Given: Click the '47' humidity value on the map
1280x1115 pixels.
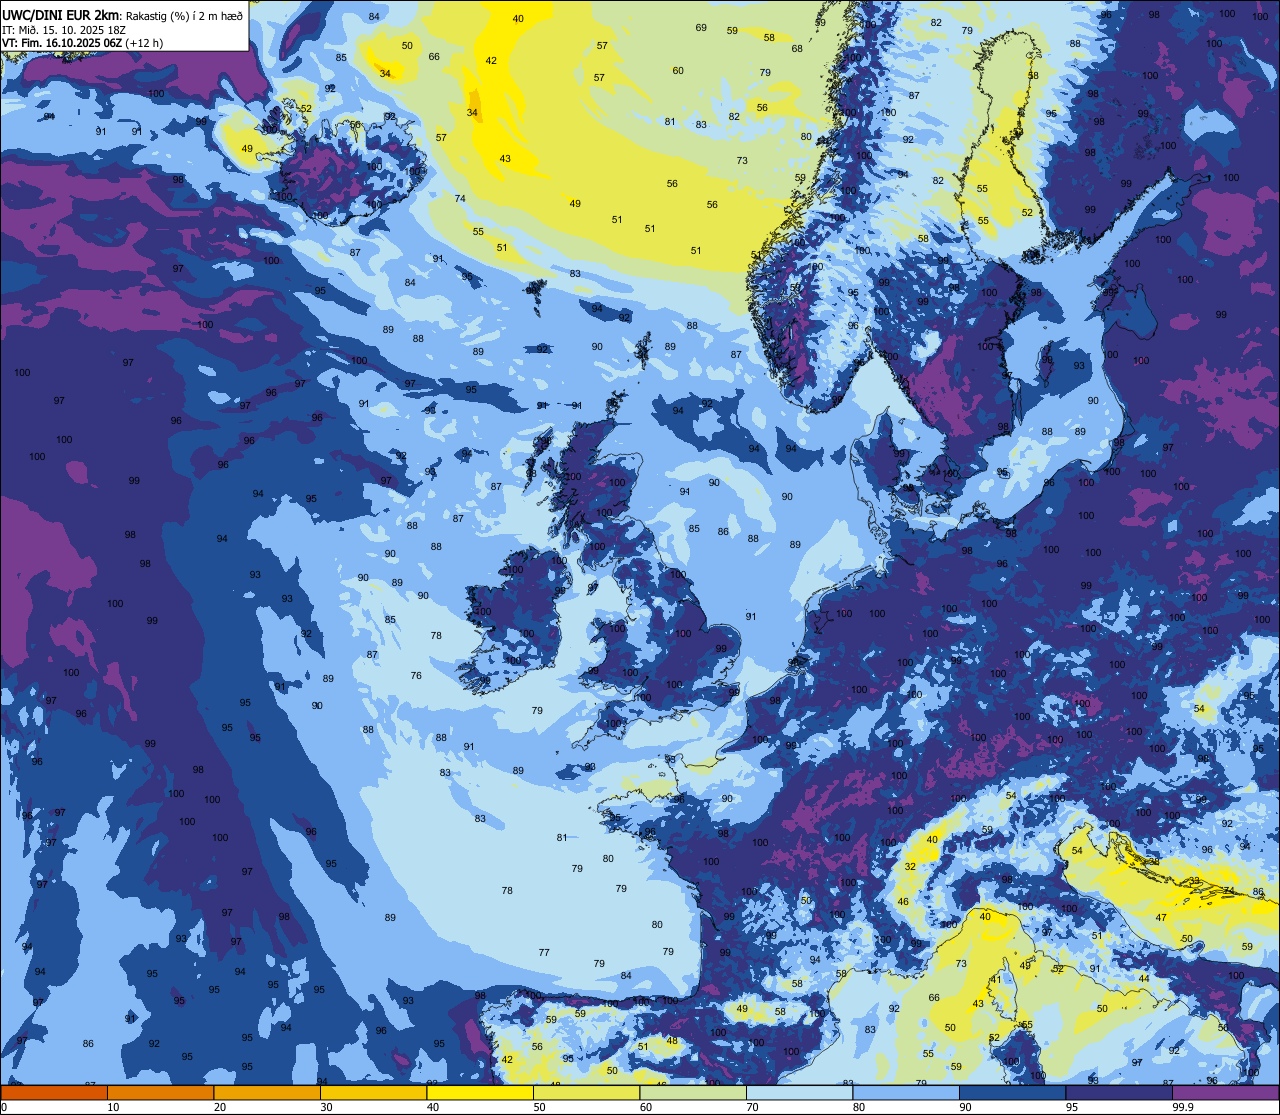Looking at the screenshot, I should point(1161,917).
